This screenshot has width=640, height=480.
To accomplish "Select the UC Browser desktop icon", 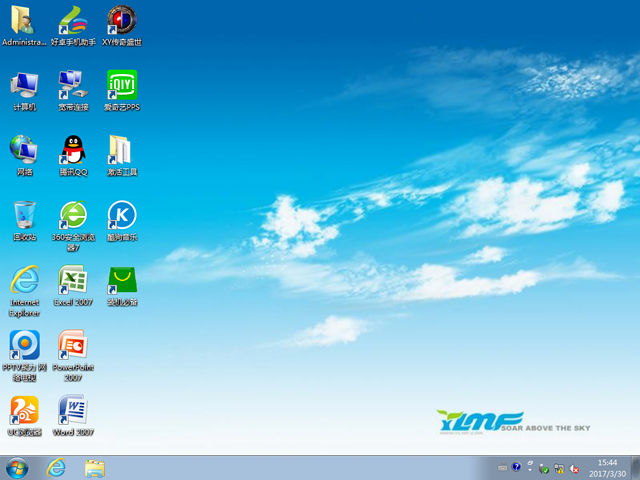I will [25, 410].
